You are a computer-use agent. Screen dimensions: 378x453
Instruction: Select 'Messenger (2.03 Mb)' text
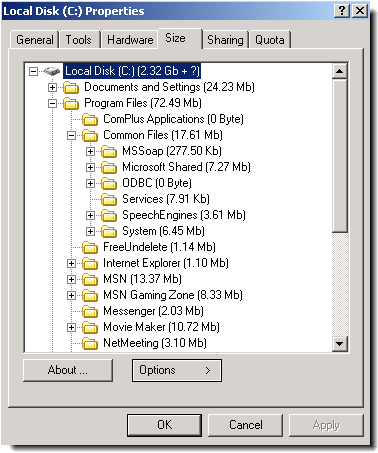click(153, 311)
